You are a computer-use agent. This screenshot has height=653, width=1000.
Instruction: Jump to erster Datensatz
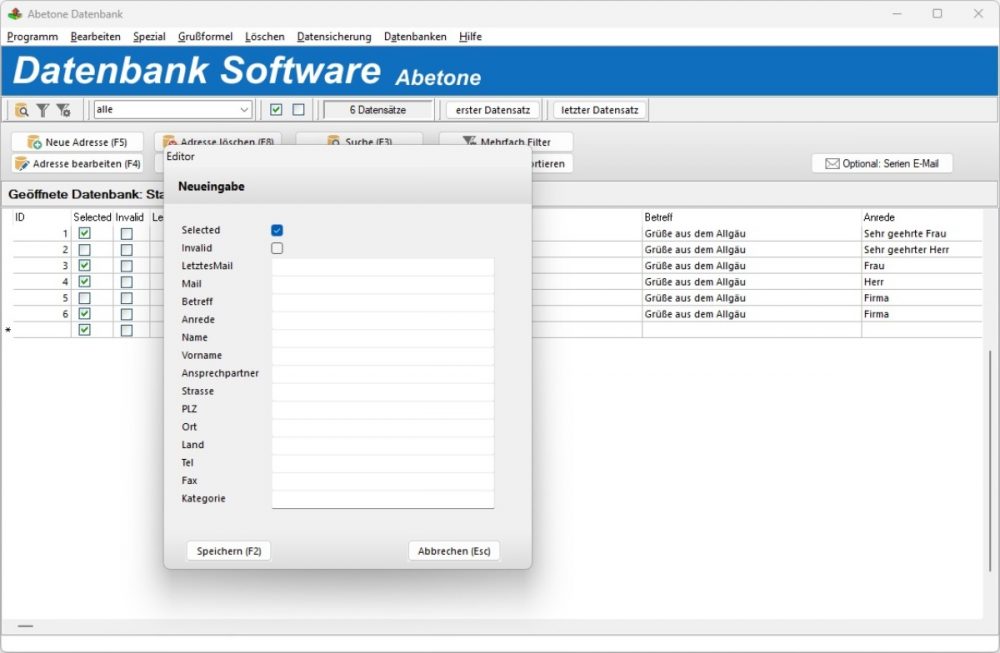[492, 110]
